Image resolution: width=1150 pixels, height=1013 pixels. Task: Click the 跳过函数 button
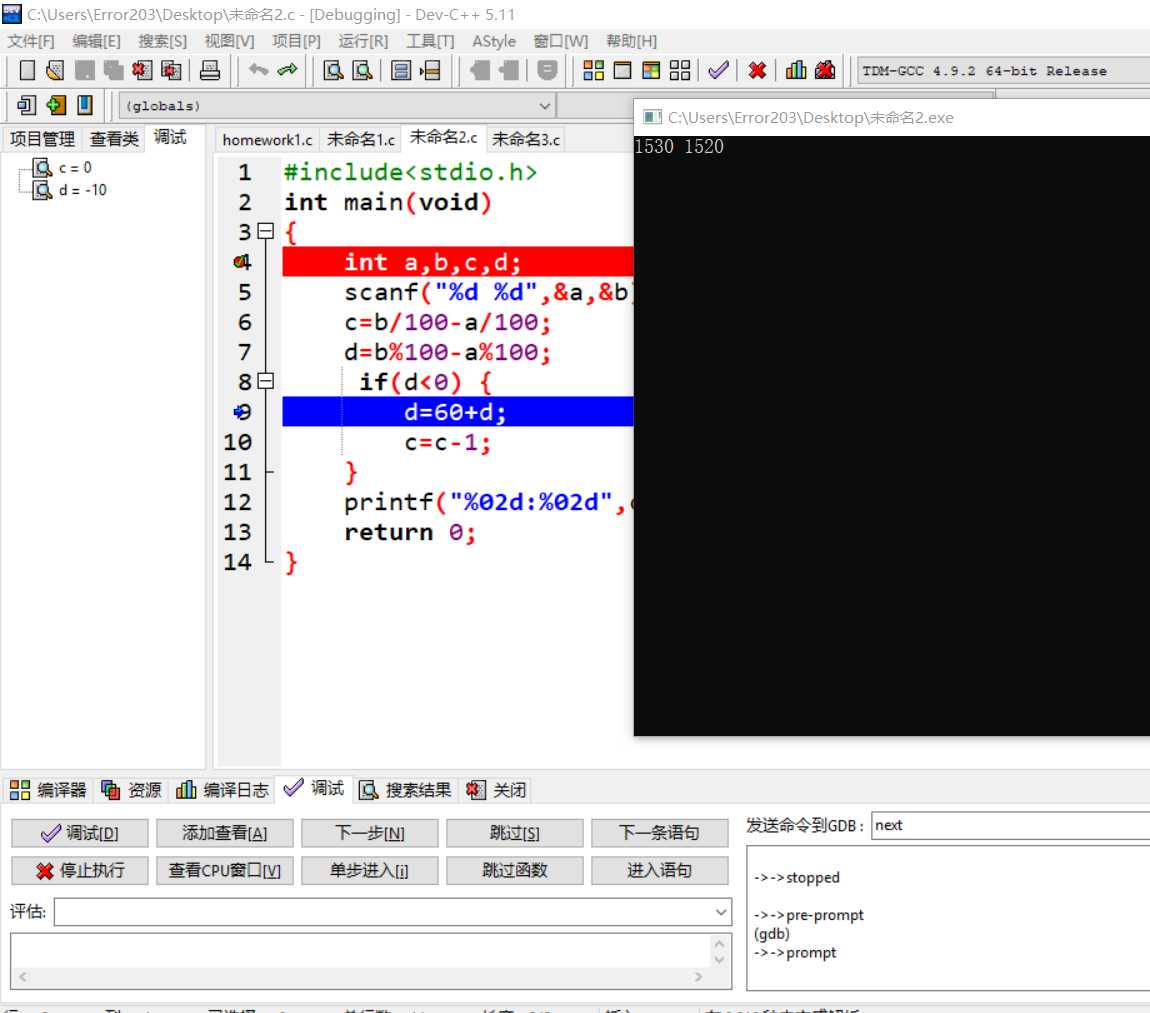click(515, 871)
